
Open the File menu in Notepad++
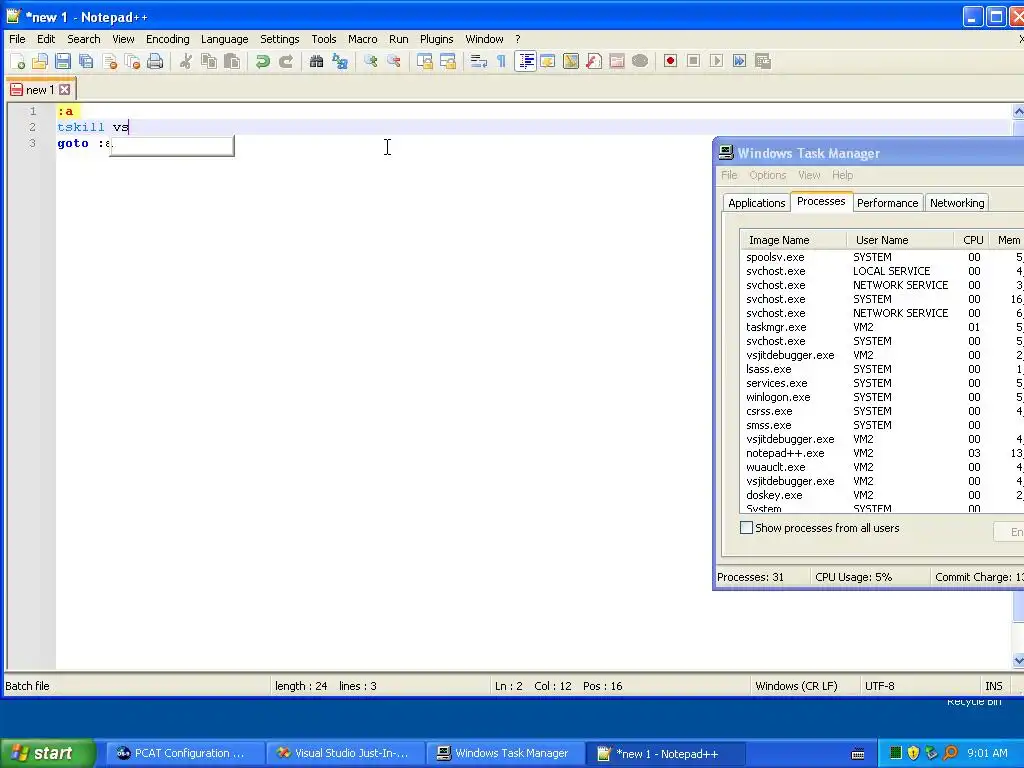17,39
